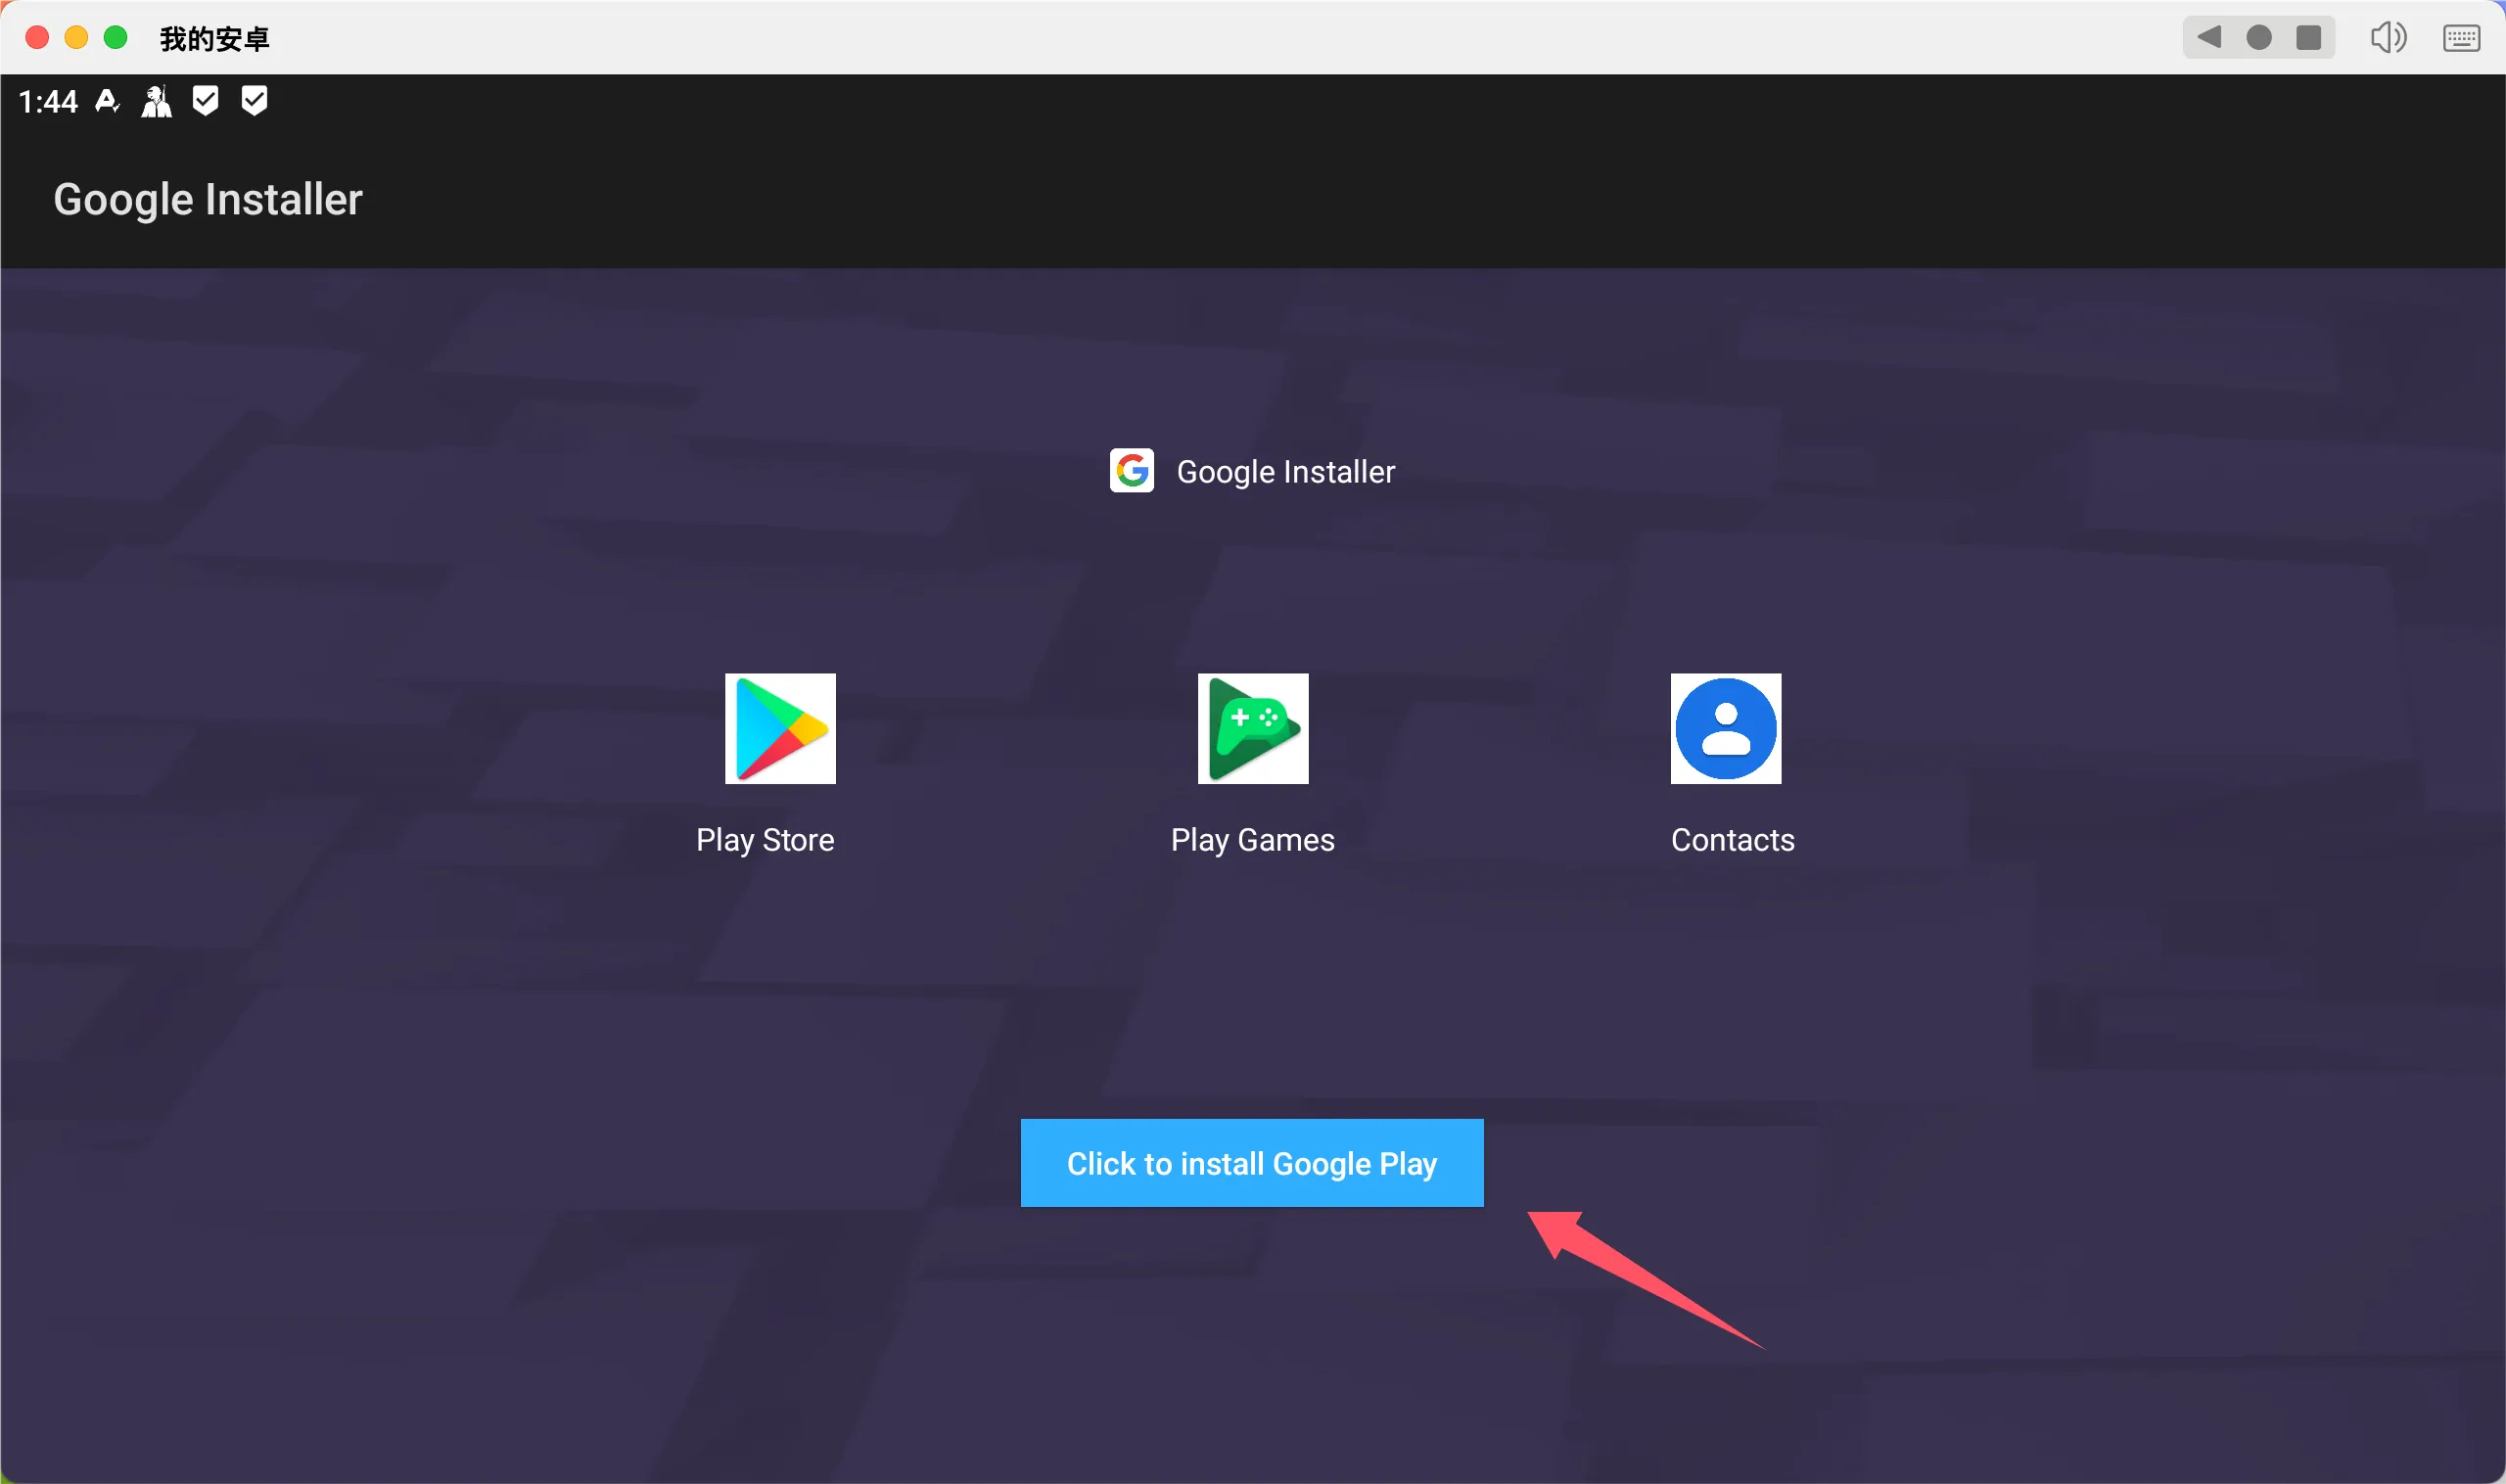Tap the Android home circle button
Viewport: 2506px width, 1484px height.
(2259, 38)
